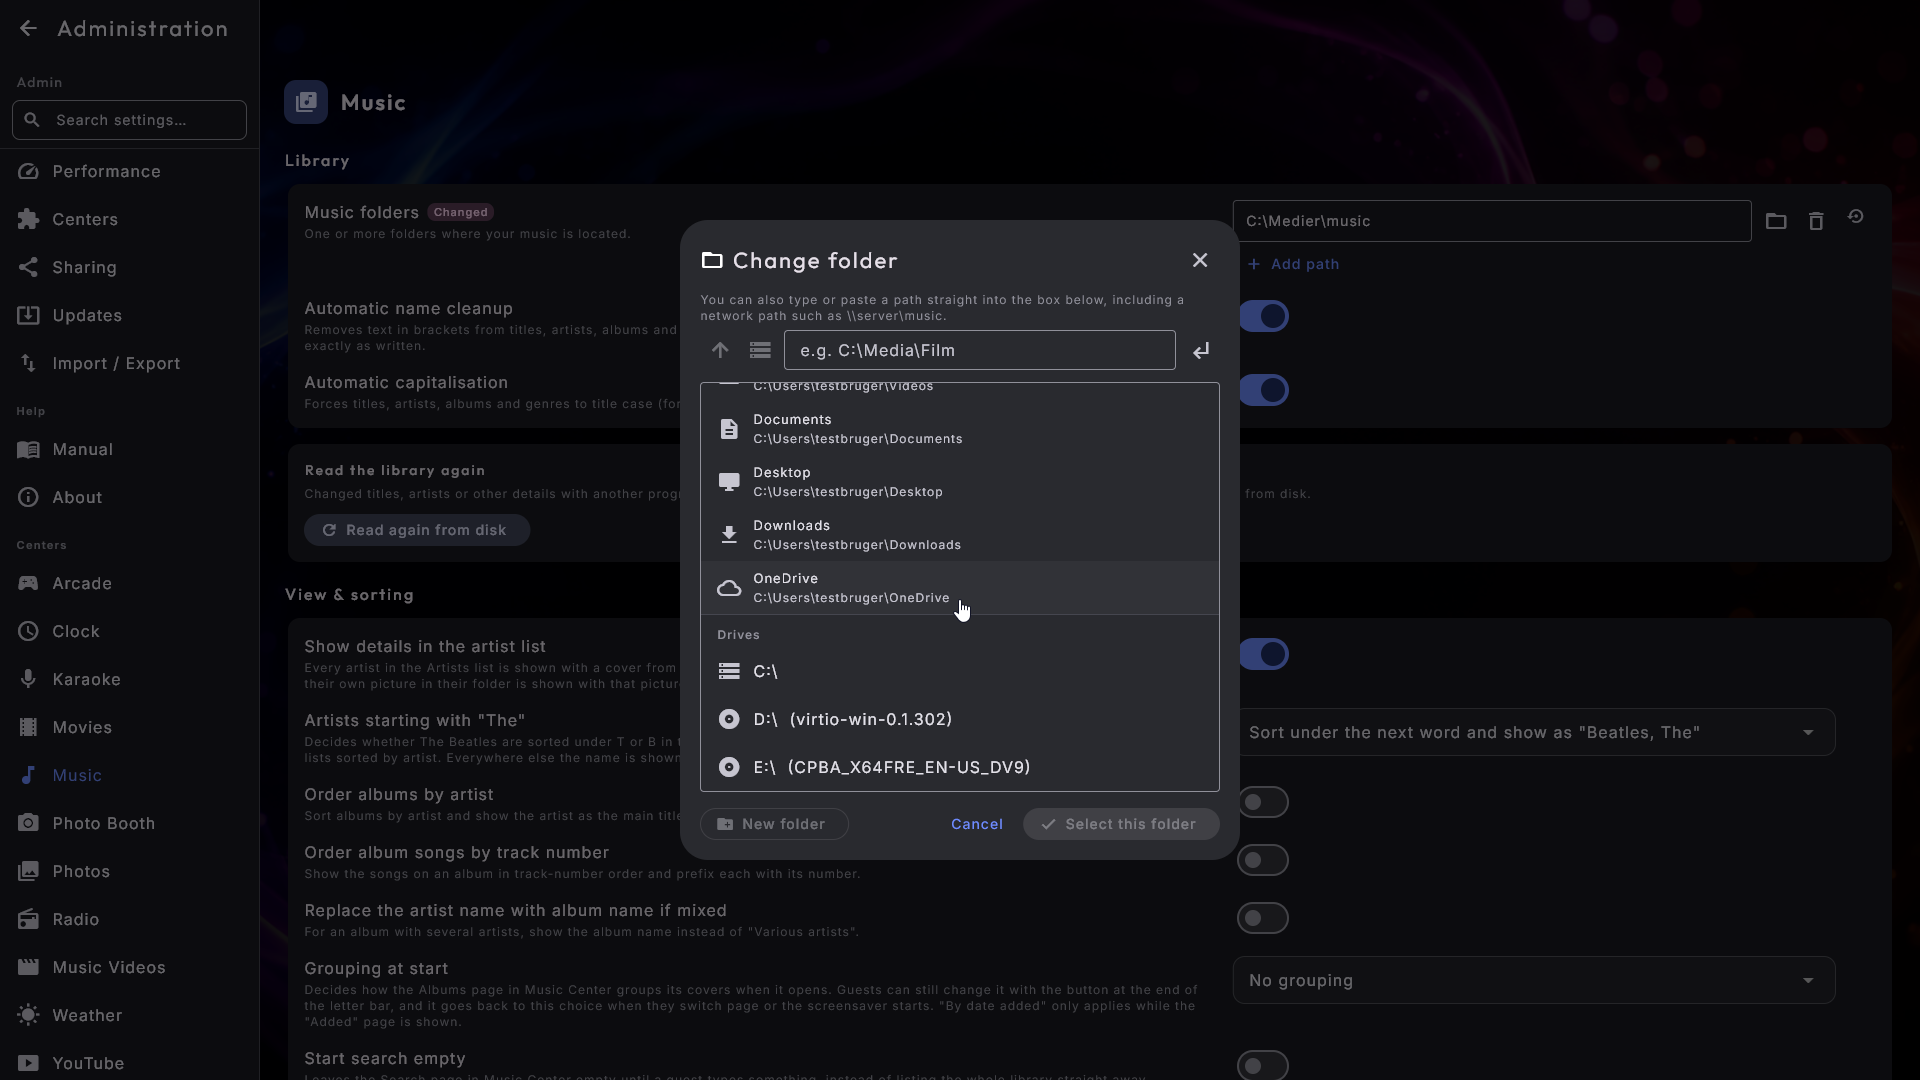The width and height of the screenshot is (1920, 1080).
Task: Browse folder icon next to C:\Medier\music
Action: [1776, 221]
